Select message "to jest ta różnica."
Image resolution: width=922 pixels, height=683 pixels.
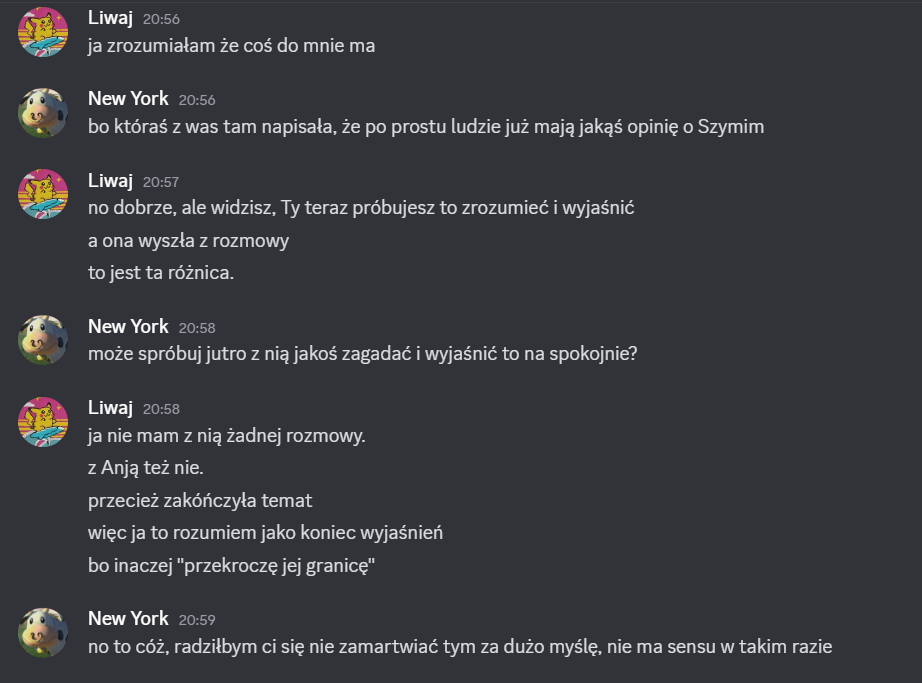tap(161, 273)
